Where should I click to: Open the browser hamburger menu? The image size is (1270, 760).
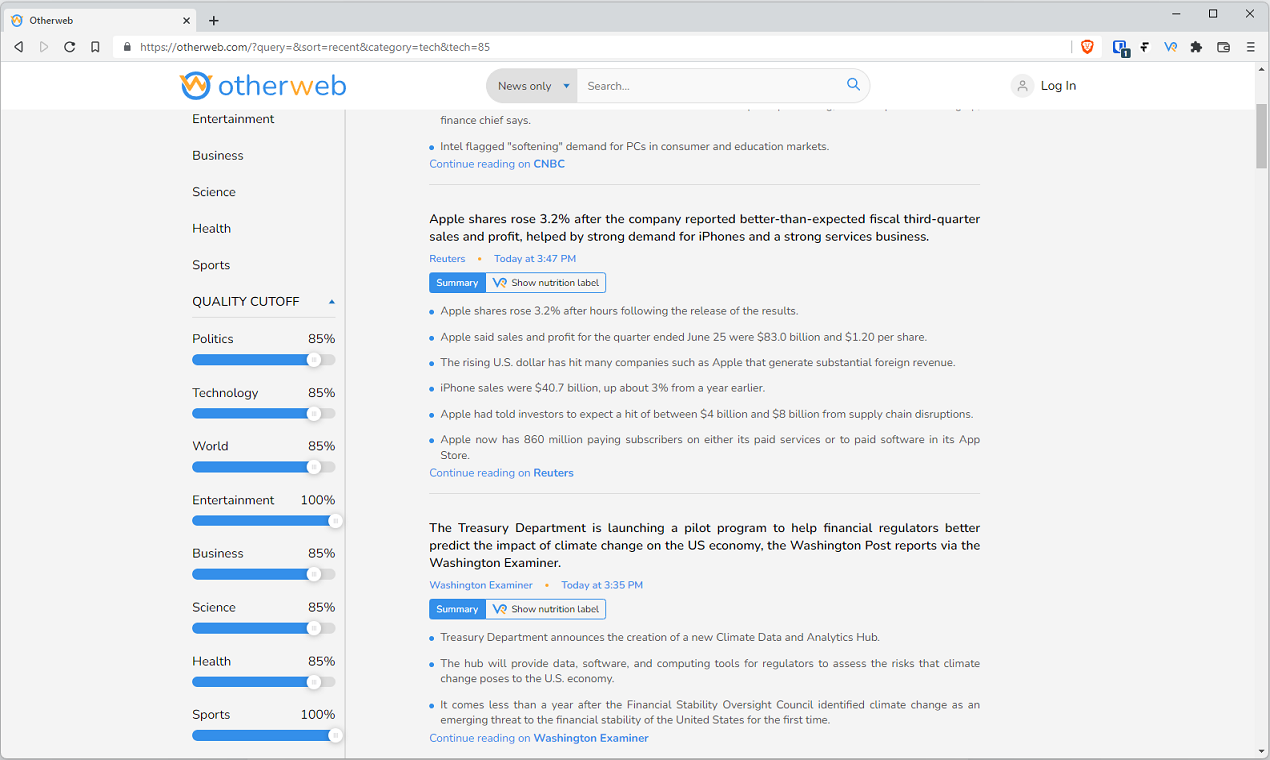pos(1250,47)
